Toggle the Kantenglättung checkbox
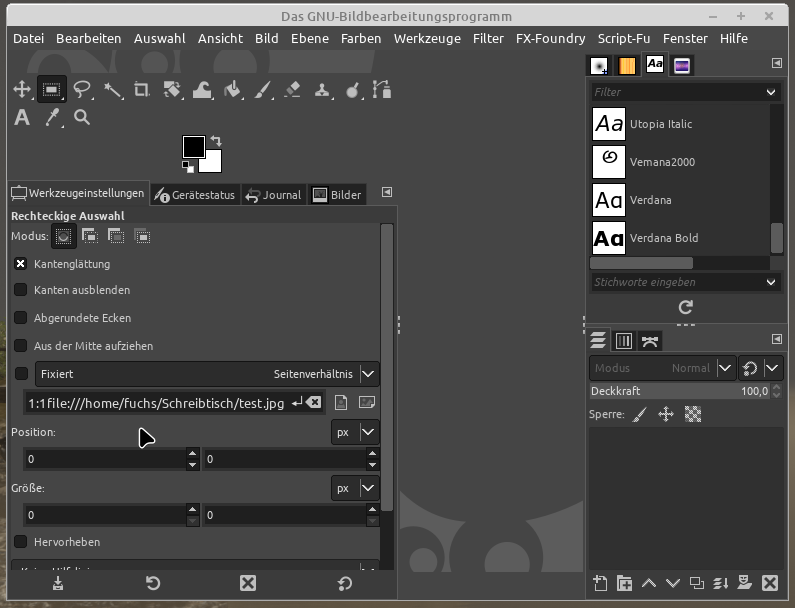The image size is (795, 608). pyautogui.click(x=20, y=264)
